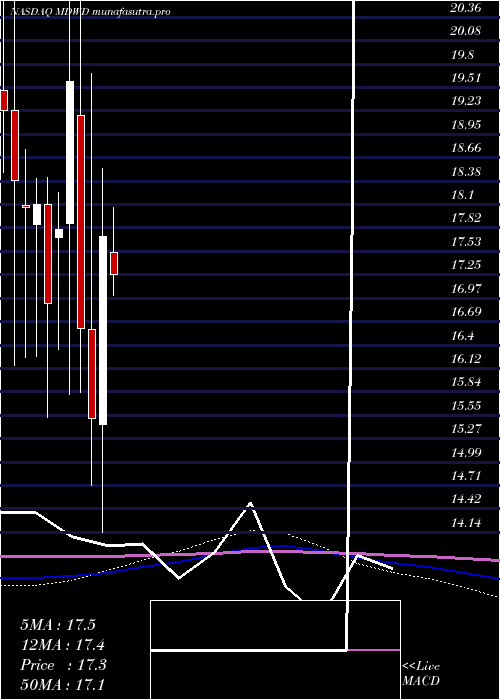Click the 17.25 price axis label
Image resolution: width=500 pixels, height=700 pixels.
tap(466, 265)
